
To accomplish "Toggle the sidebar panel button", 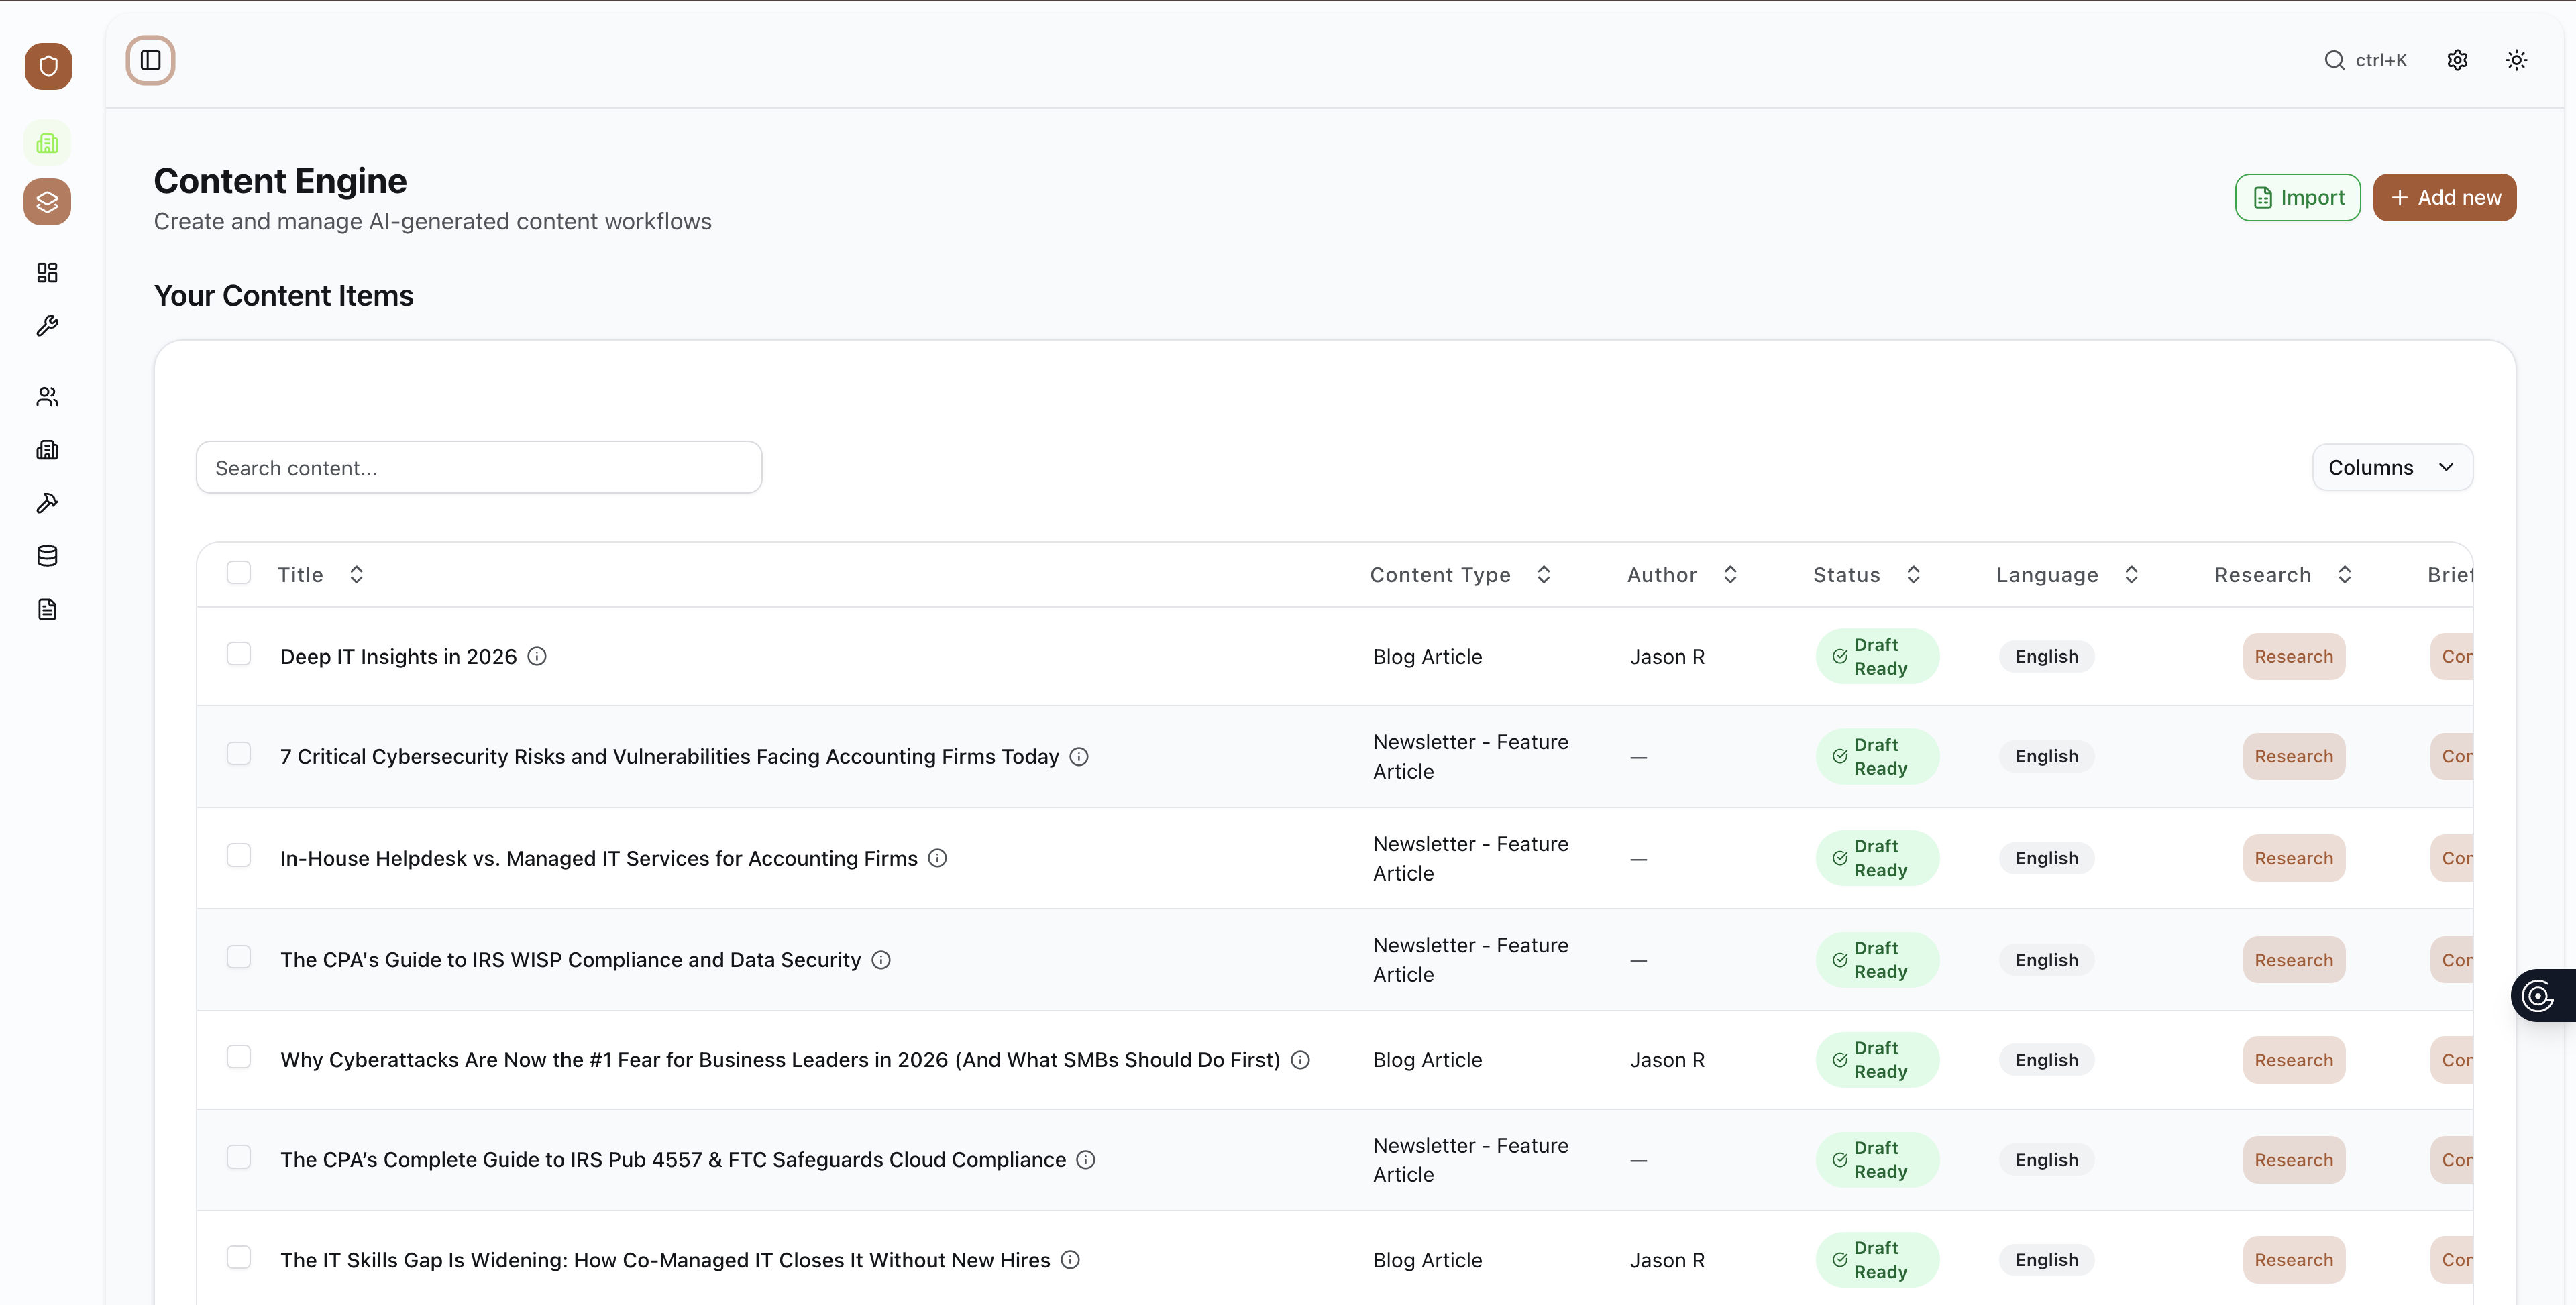I will (151, 60).
